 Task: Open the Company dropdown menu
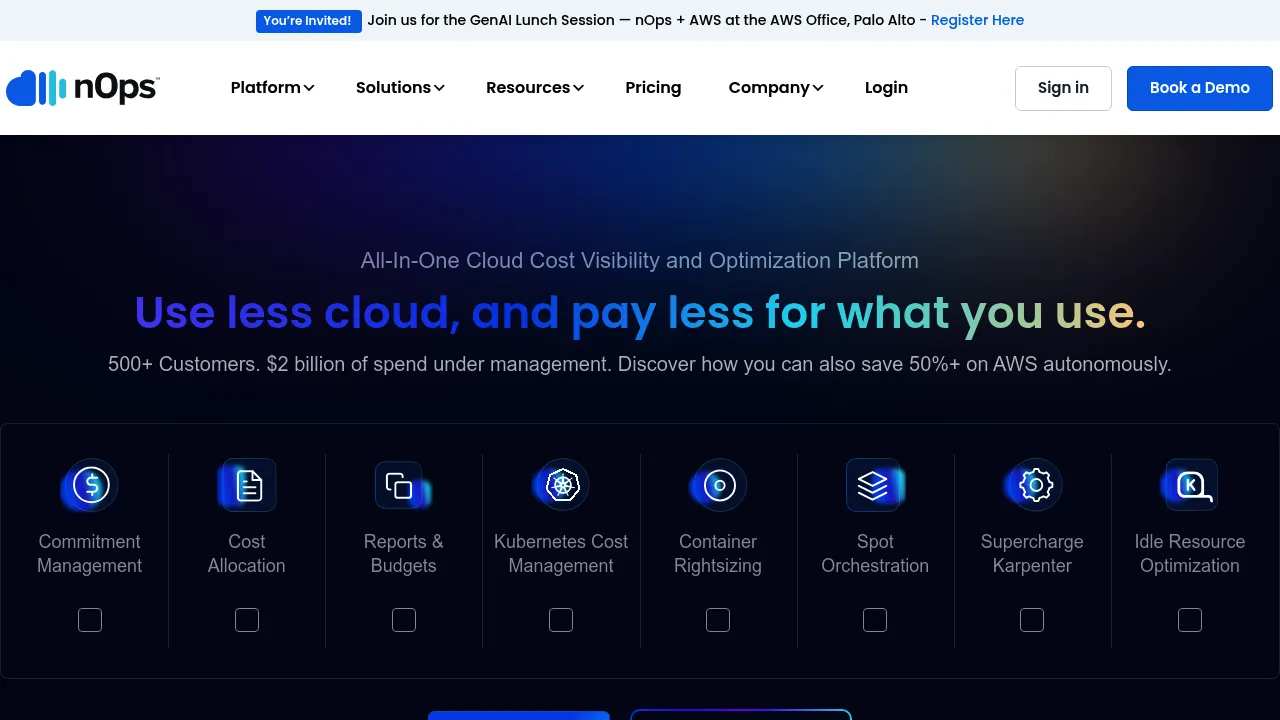coord(776,88)
